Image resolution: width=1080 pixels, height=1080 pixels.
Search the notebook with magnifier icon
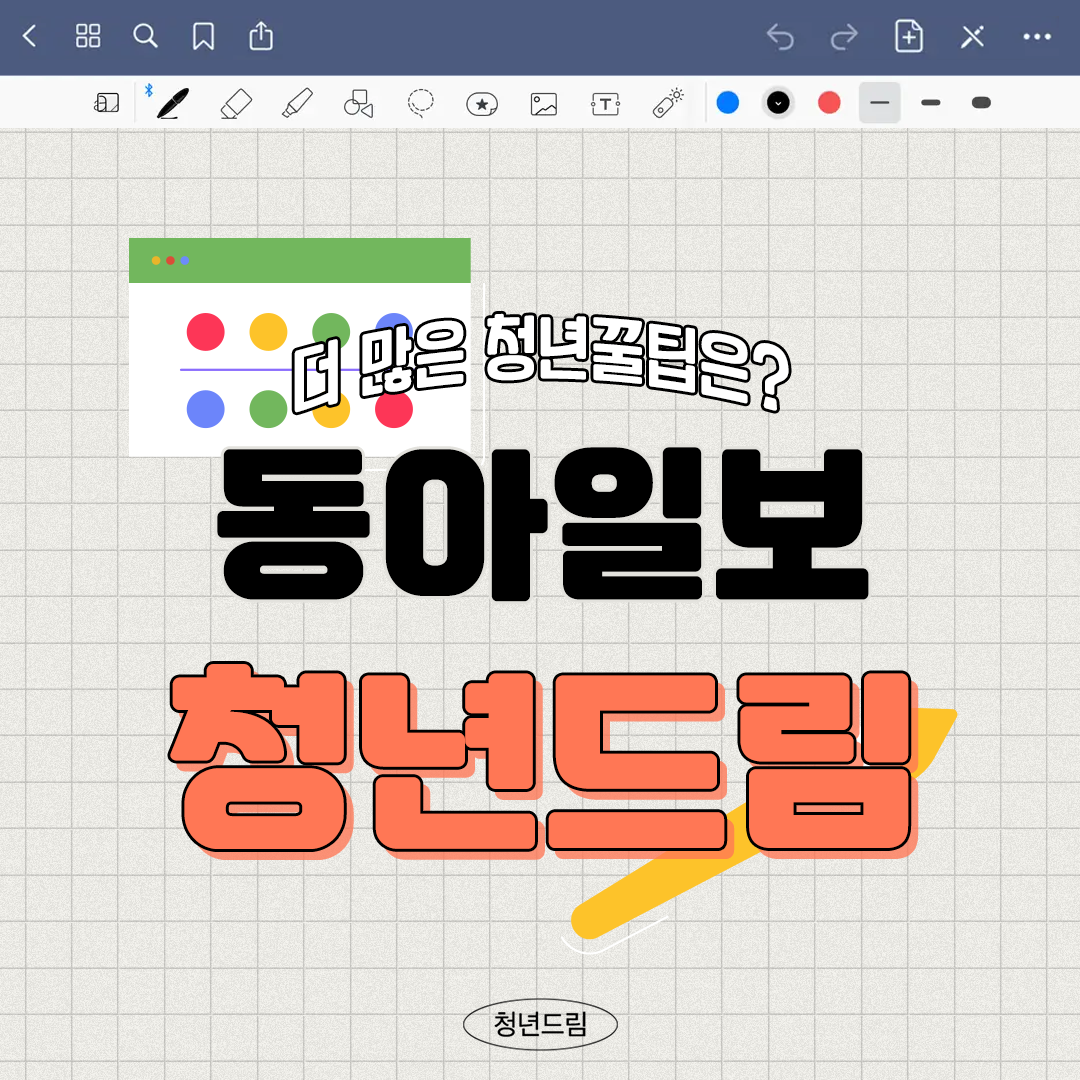click(x=146, y=37)
